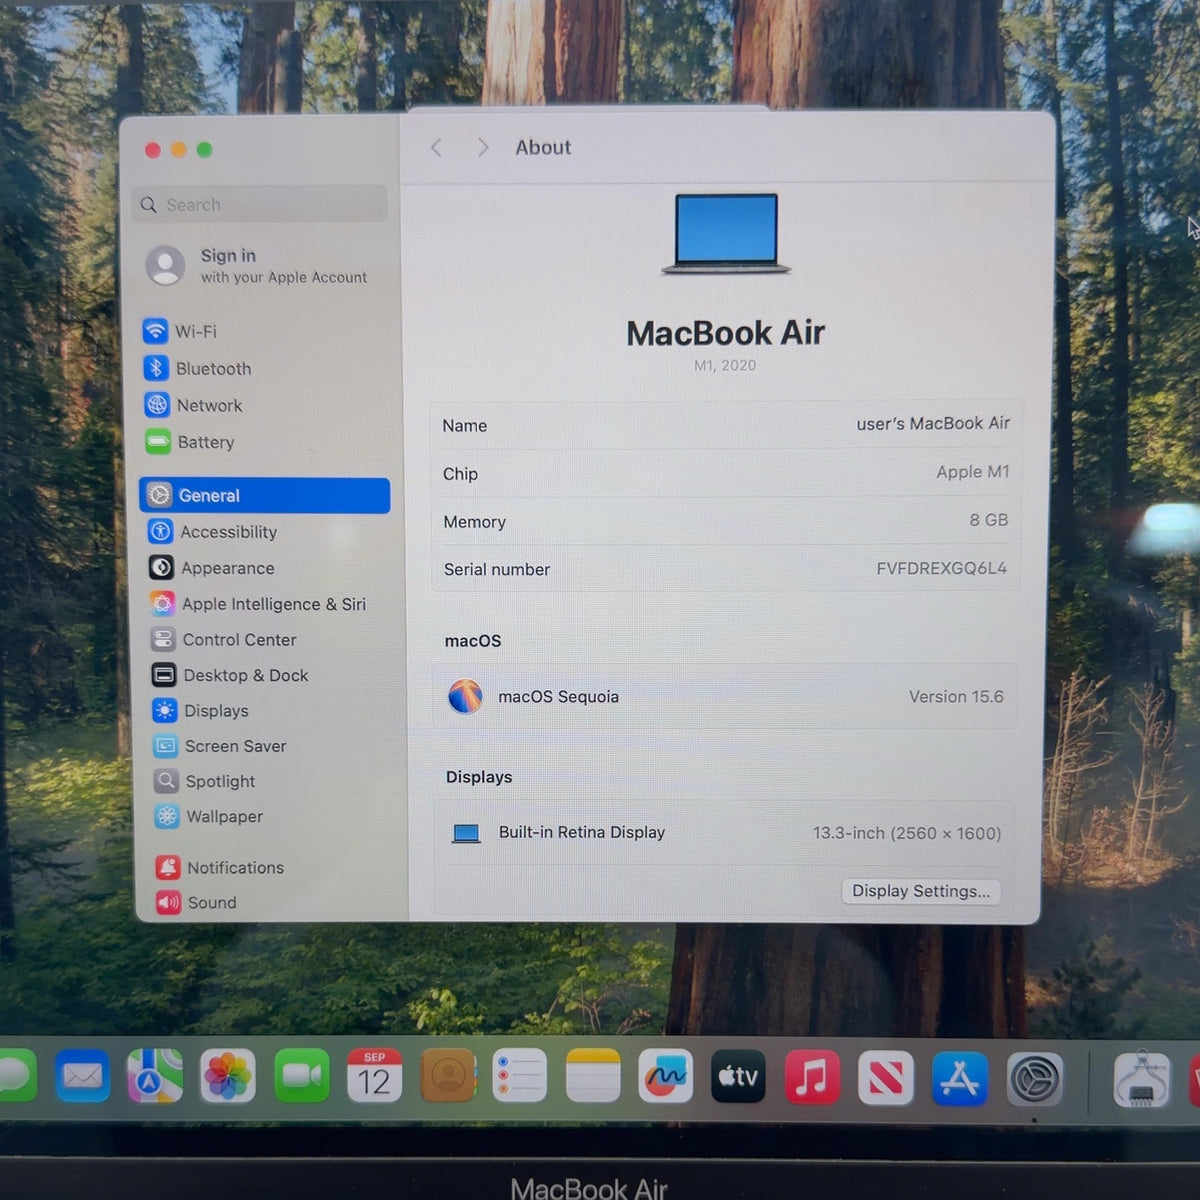Open Spotlight settings
Screen dimensions: 1200x1200
(x=205, y=781)
